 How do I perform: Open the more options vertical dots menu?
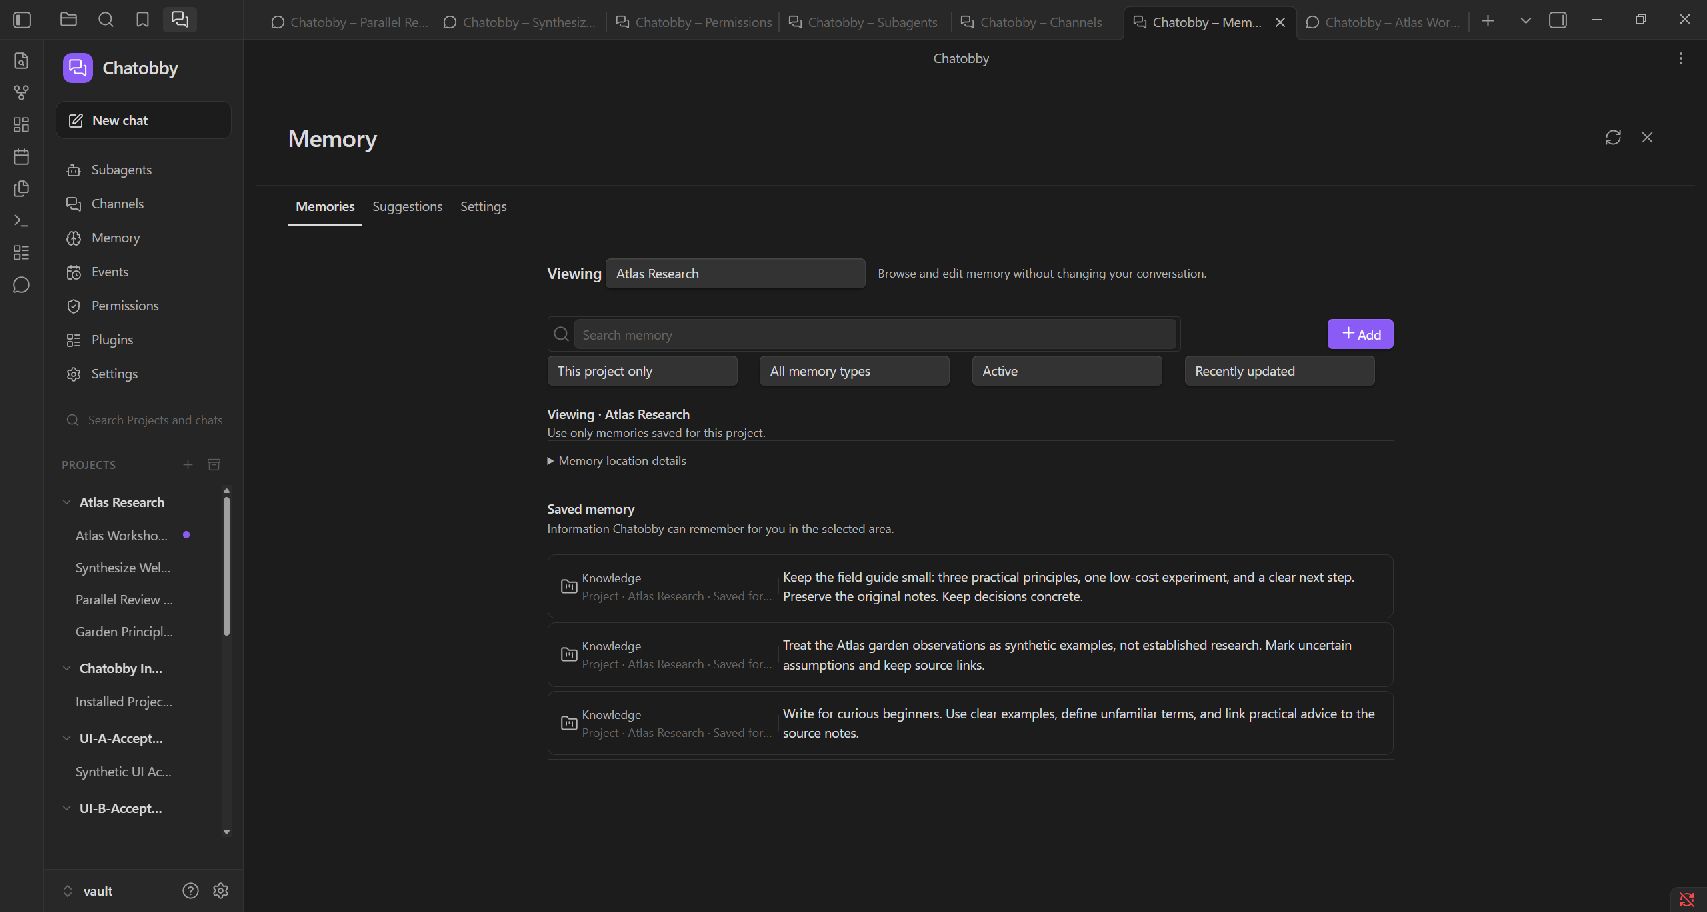1681,59
